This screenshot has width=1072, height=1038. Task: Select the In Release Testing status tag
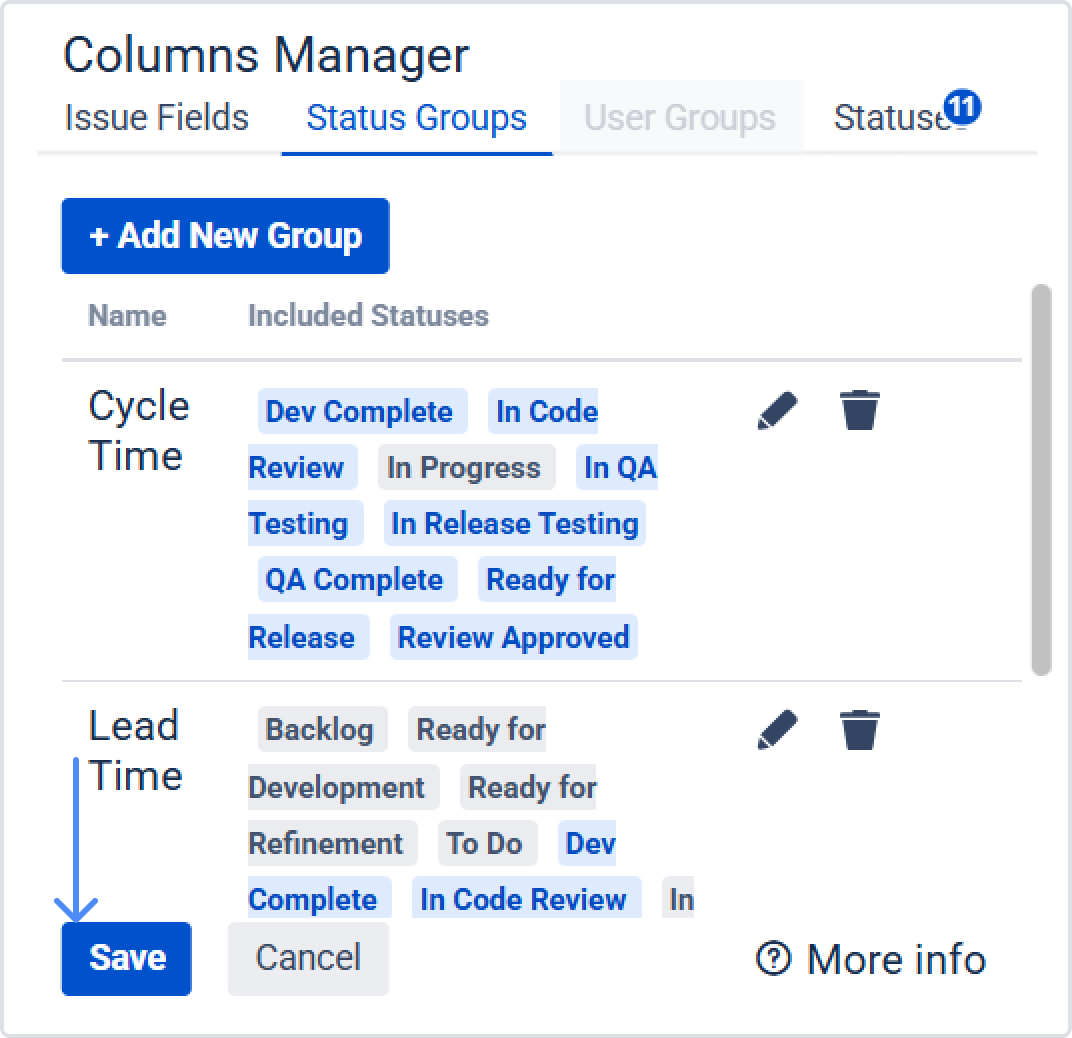coord(515,524)
